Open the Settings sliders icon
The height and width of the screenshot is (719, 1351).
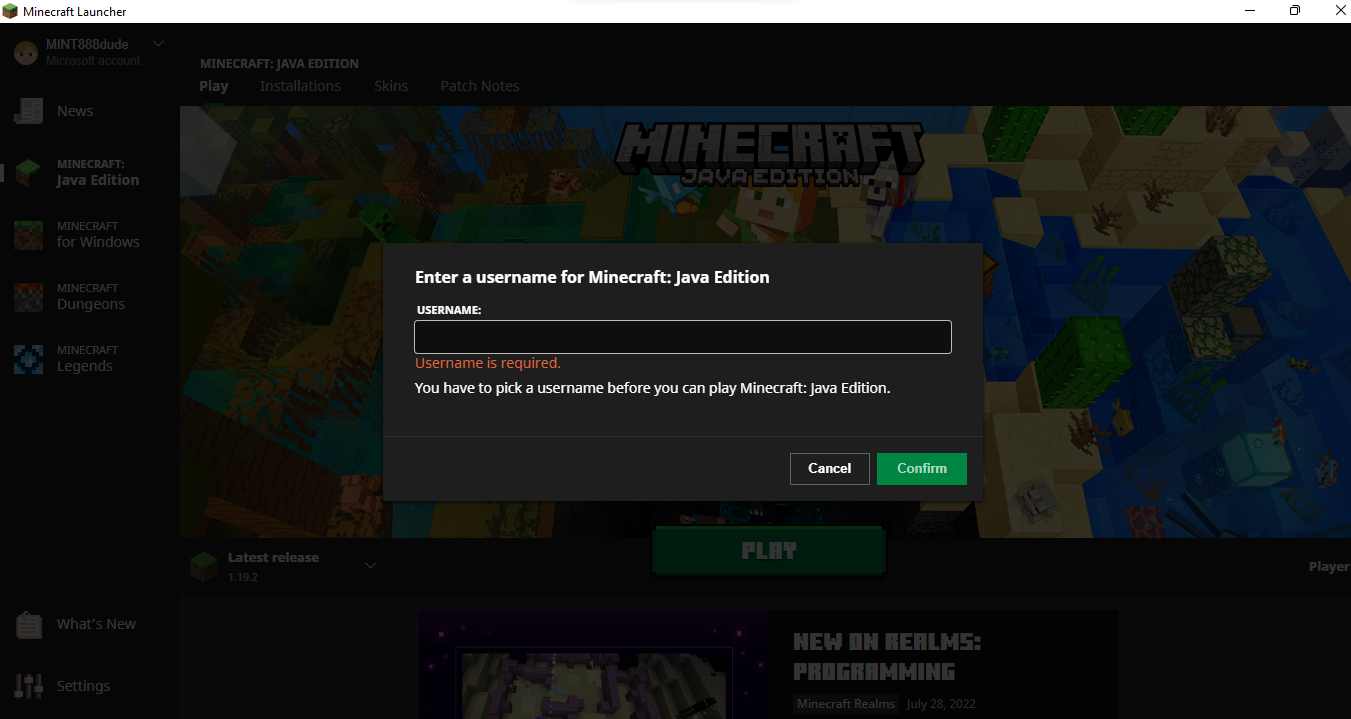[29, 686]
